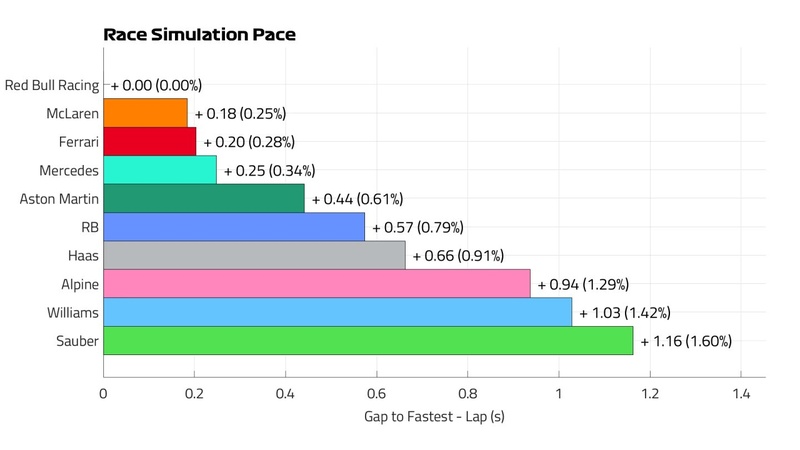The image size is (800, 450).
Task: Click the Race Simulation Pace title
Action: [199, 35]
